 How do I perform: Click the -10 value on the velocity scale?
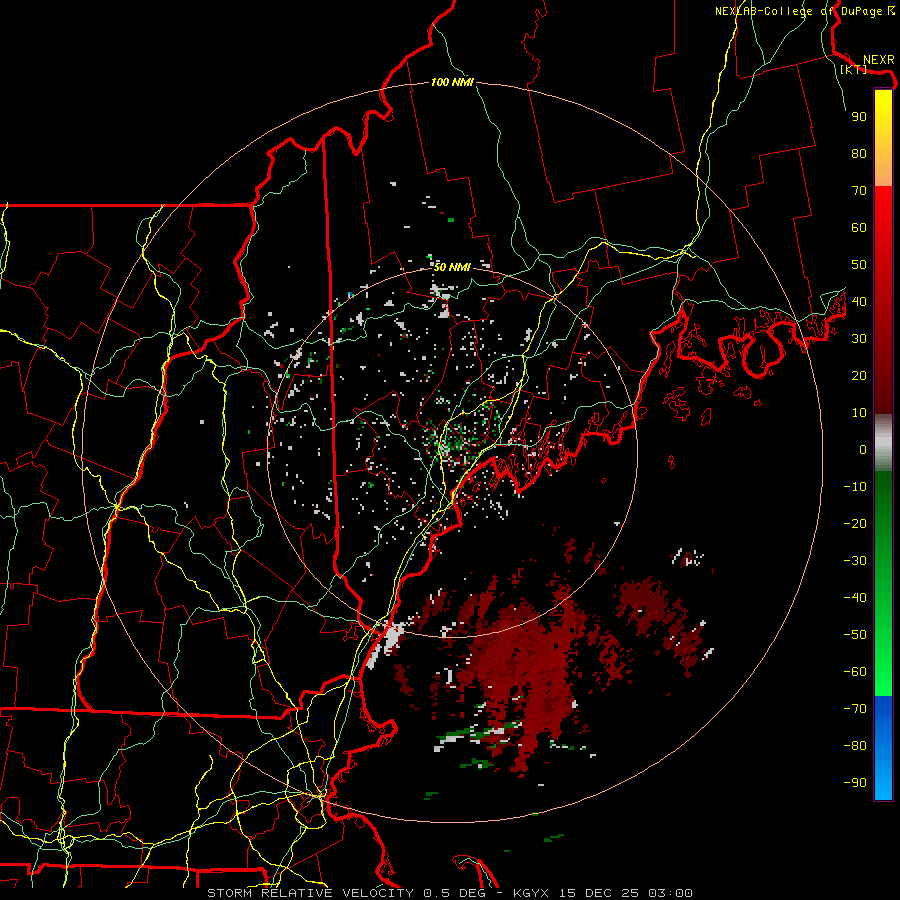855,487
